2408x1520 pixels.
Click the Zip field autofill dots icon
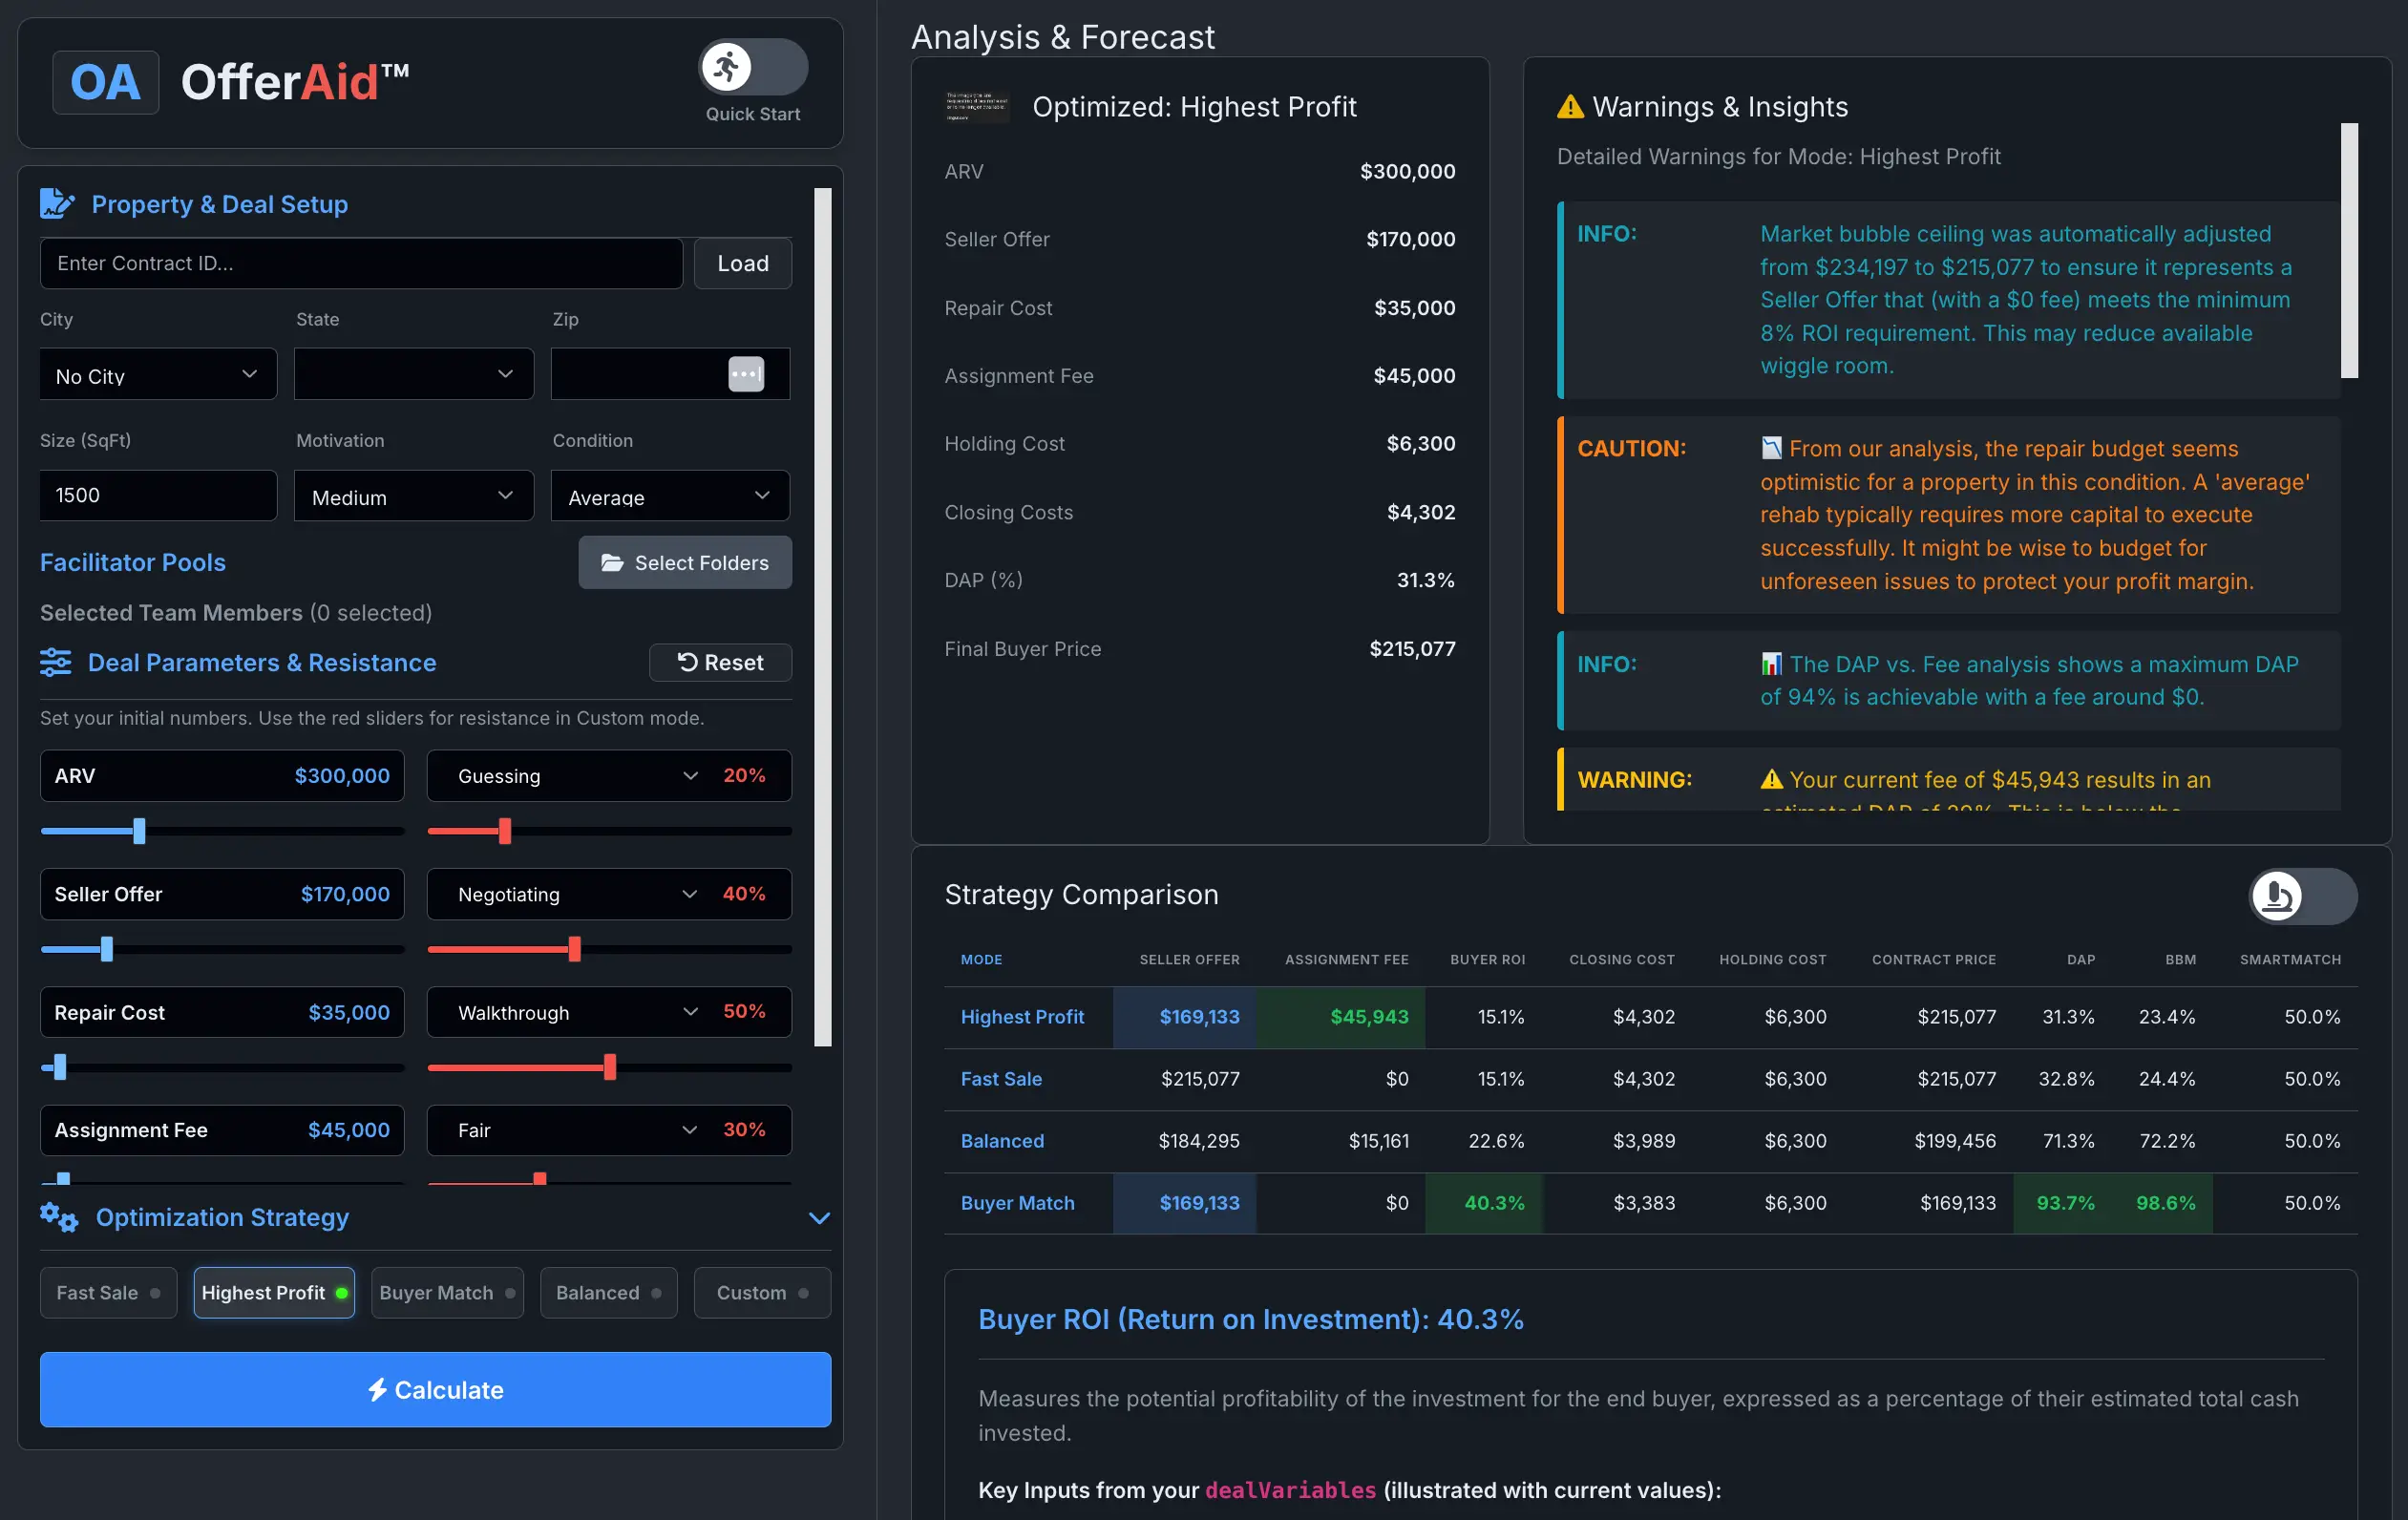click(x=745, y=374)
